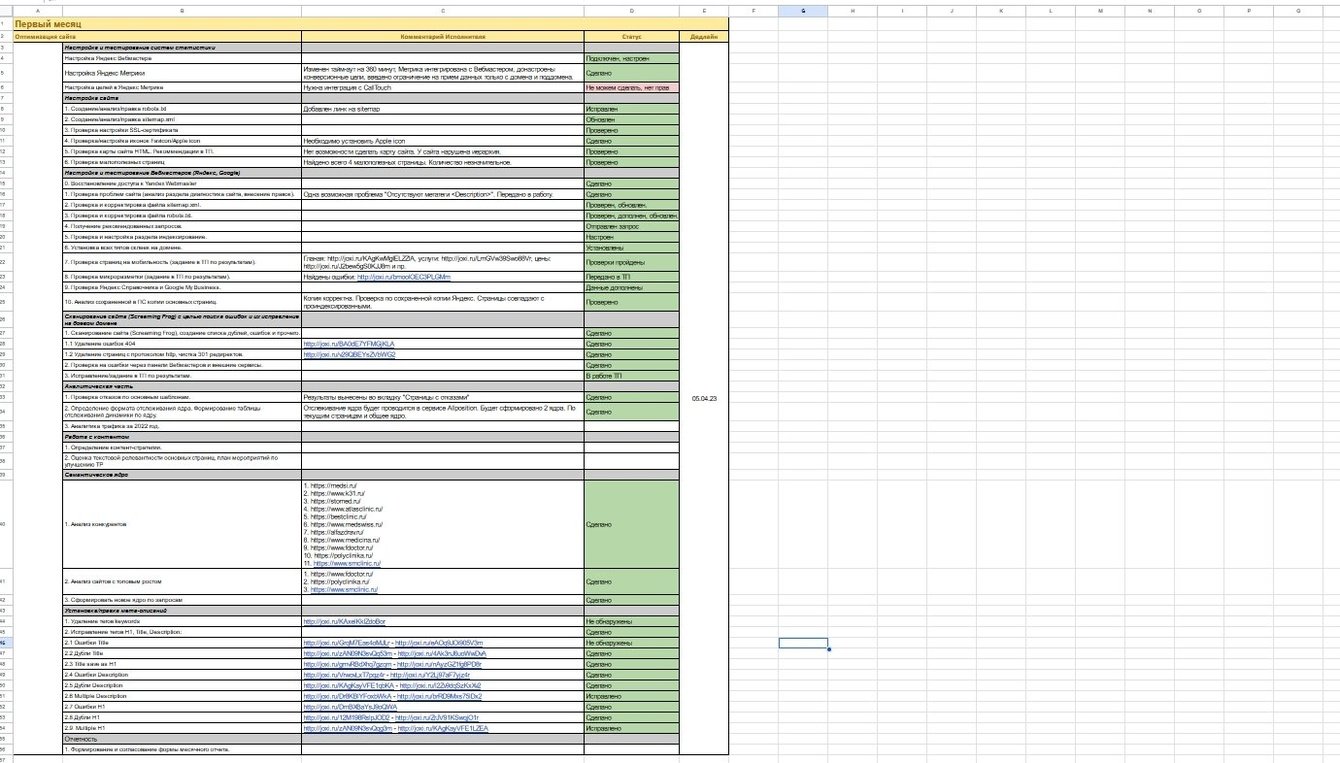Open first link in "2.4 Ошибки Description" row

click(346, 675)
